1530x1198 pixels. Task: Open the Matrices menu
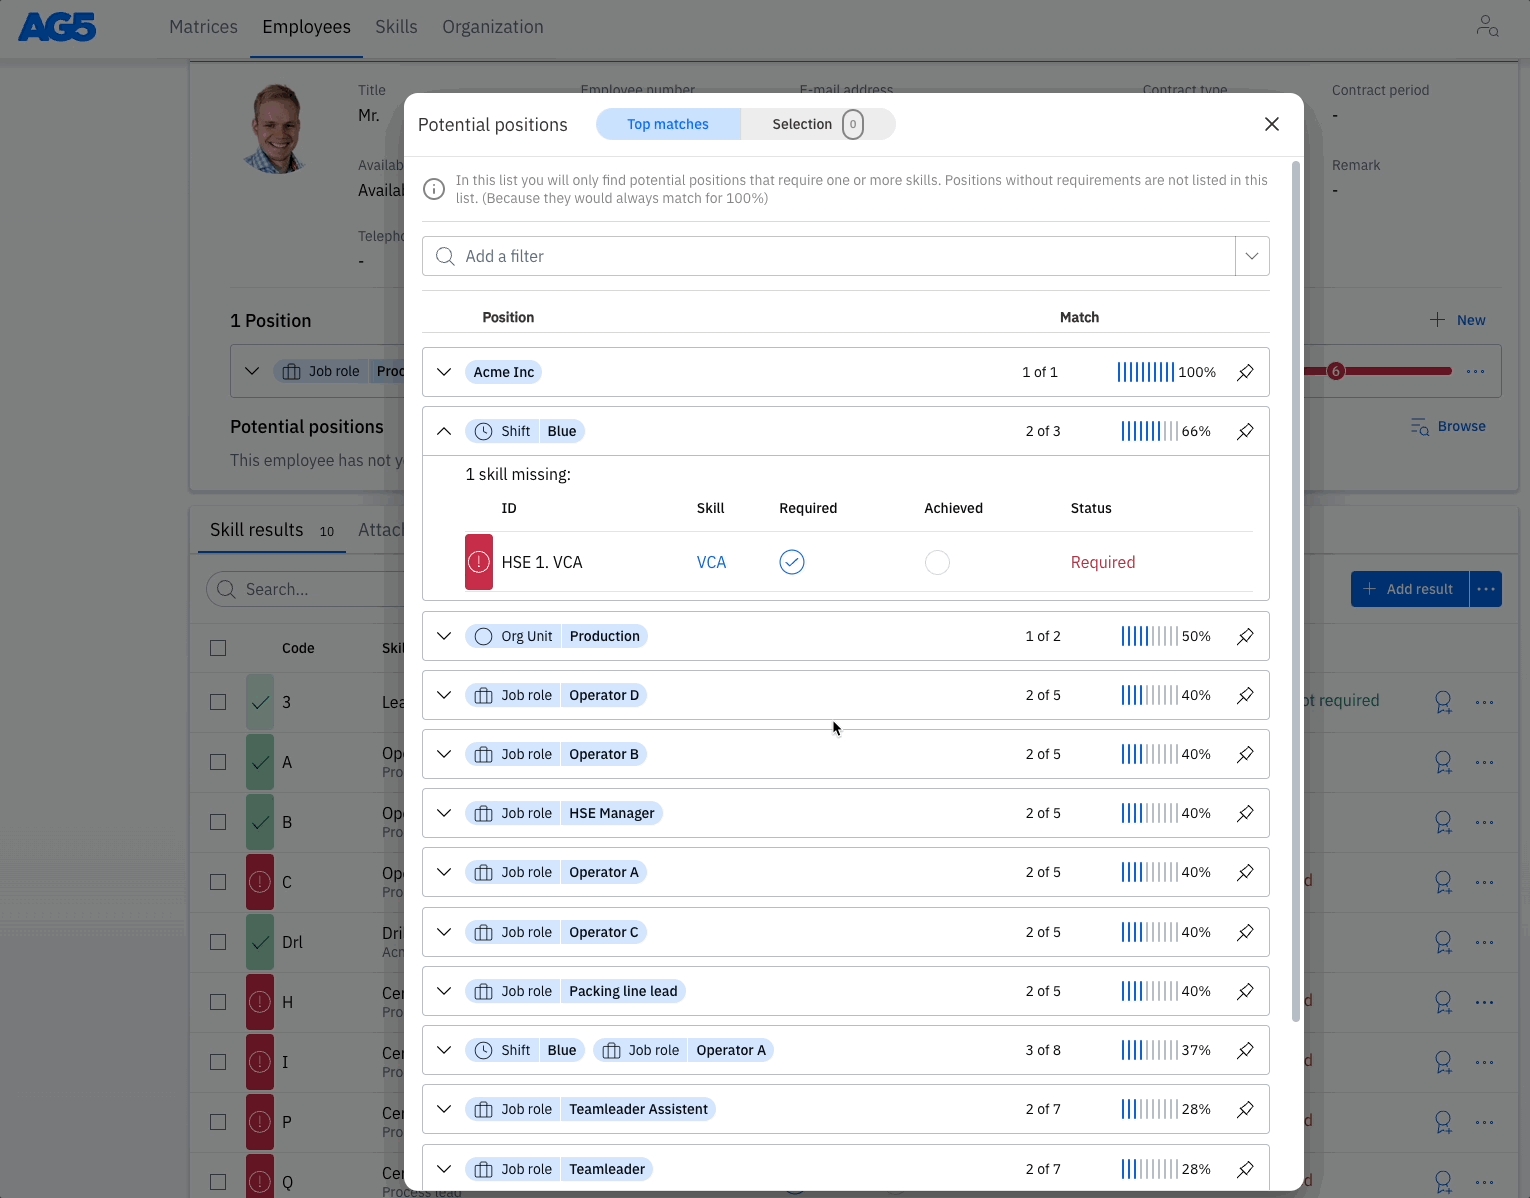[x=203, y=27]
